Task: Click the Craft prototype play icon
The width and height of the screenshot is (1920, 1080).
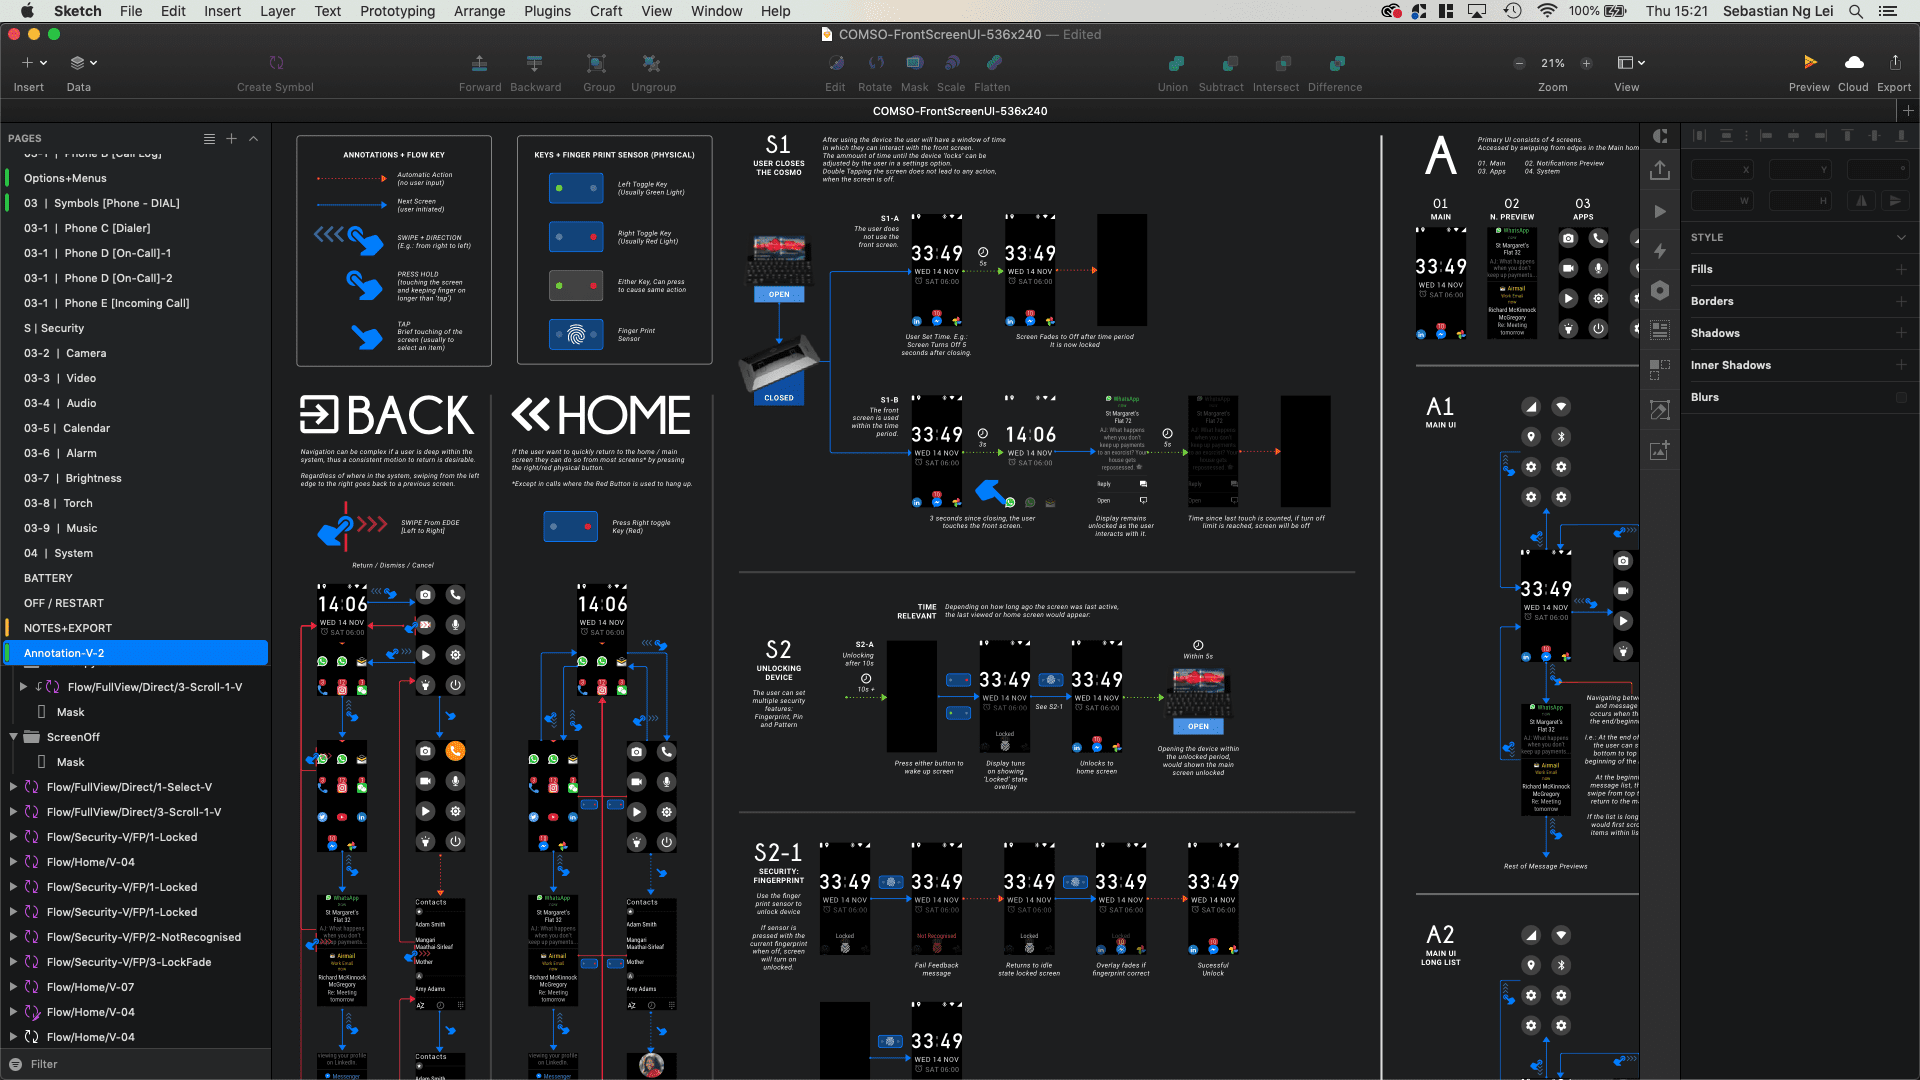Action: tap(1660, 212)
